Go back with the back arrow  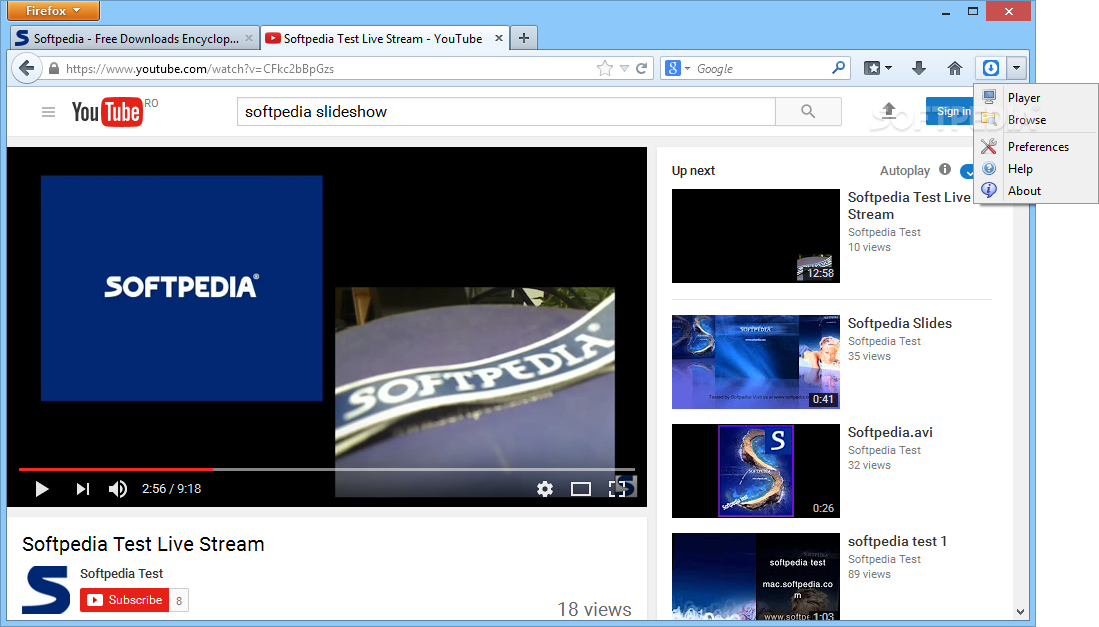tap(27, 69)
